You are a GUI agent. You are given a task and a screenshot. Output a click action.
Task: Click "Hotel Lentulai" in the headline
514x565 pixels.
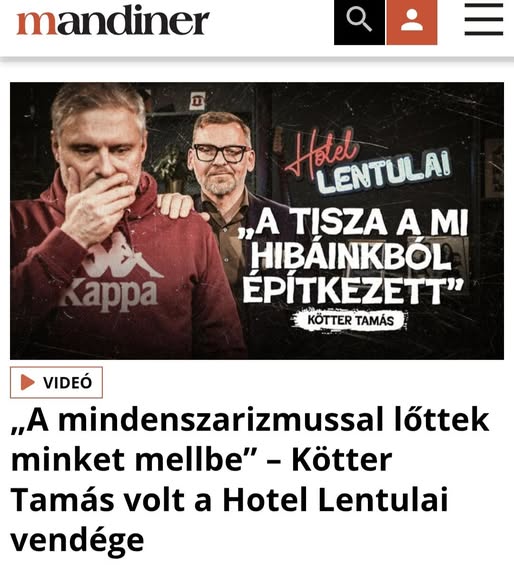pyautogui.click(x=335, y=499)
